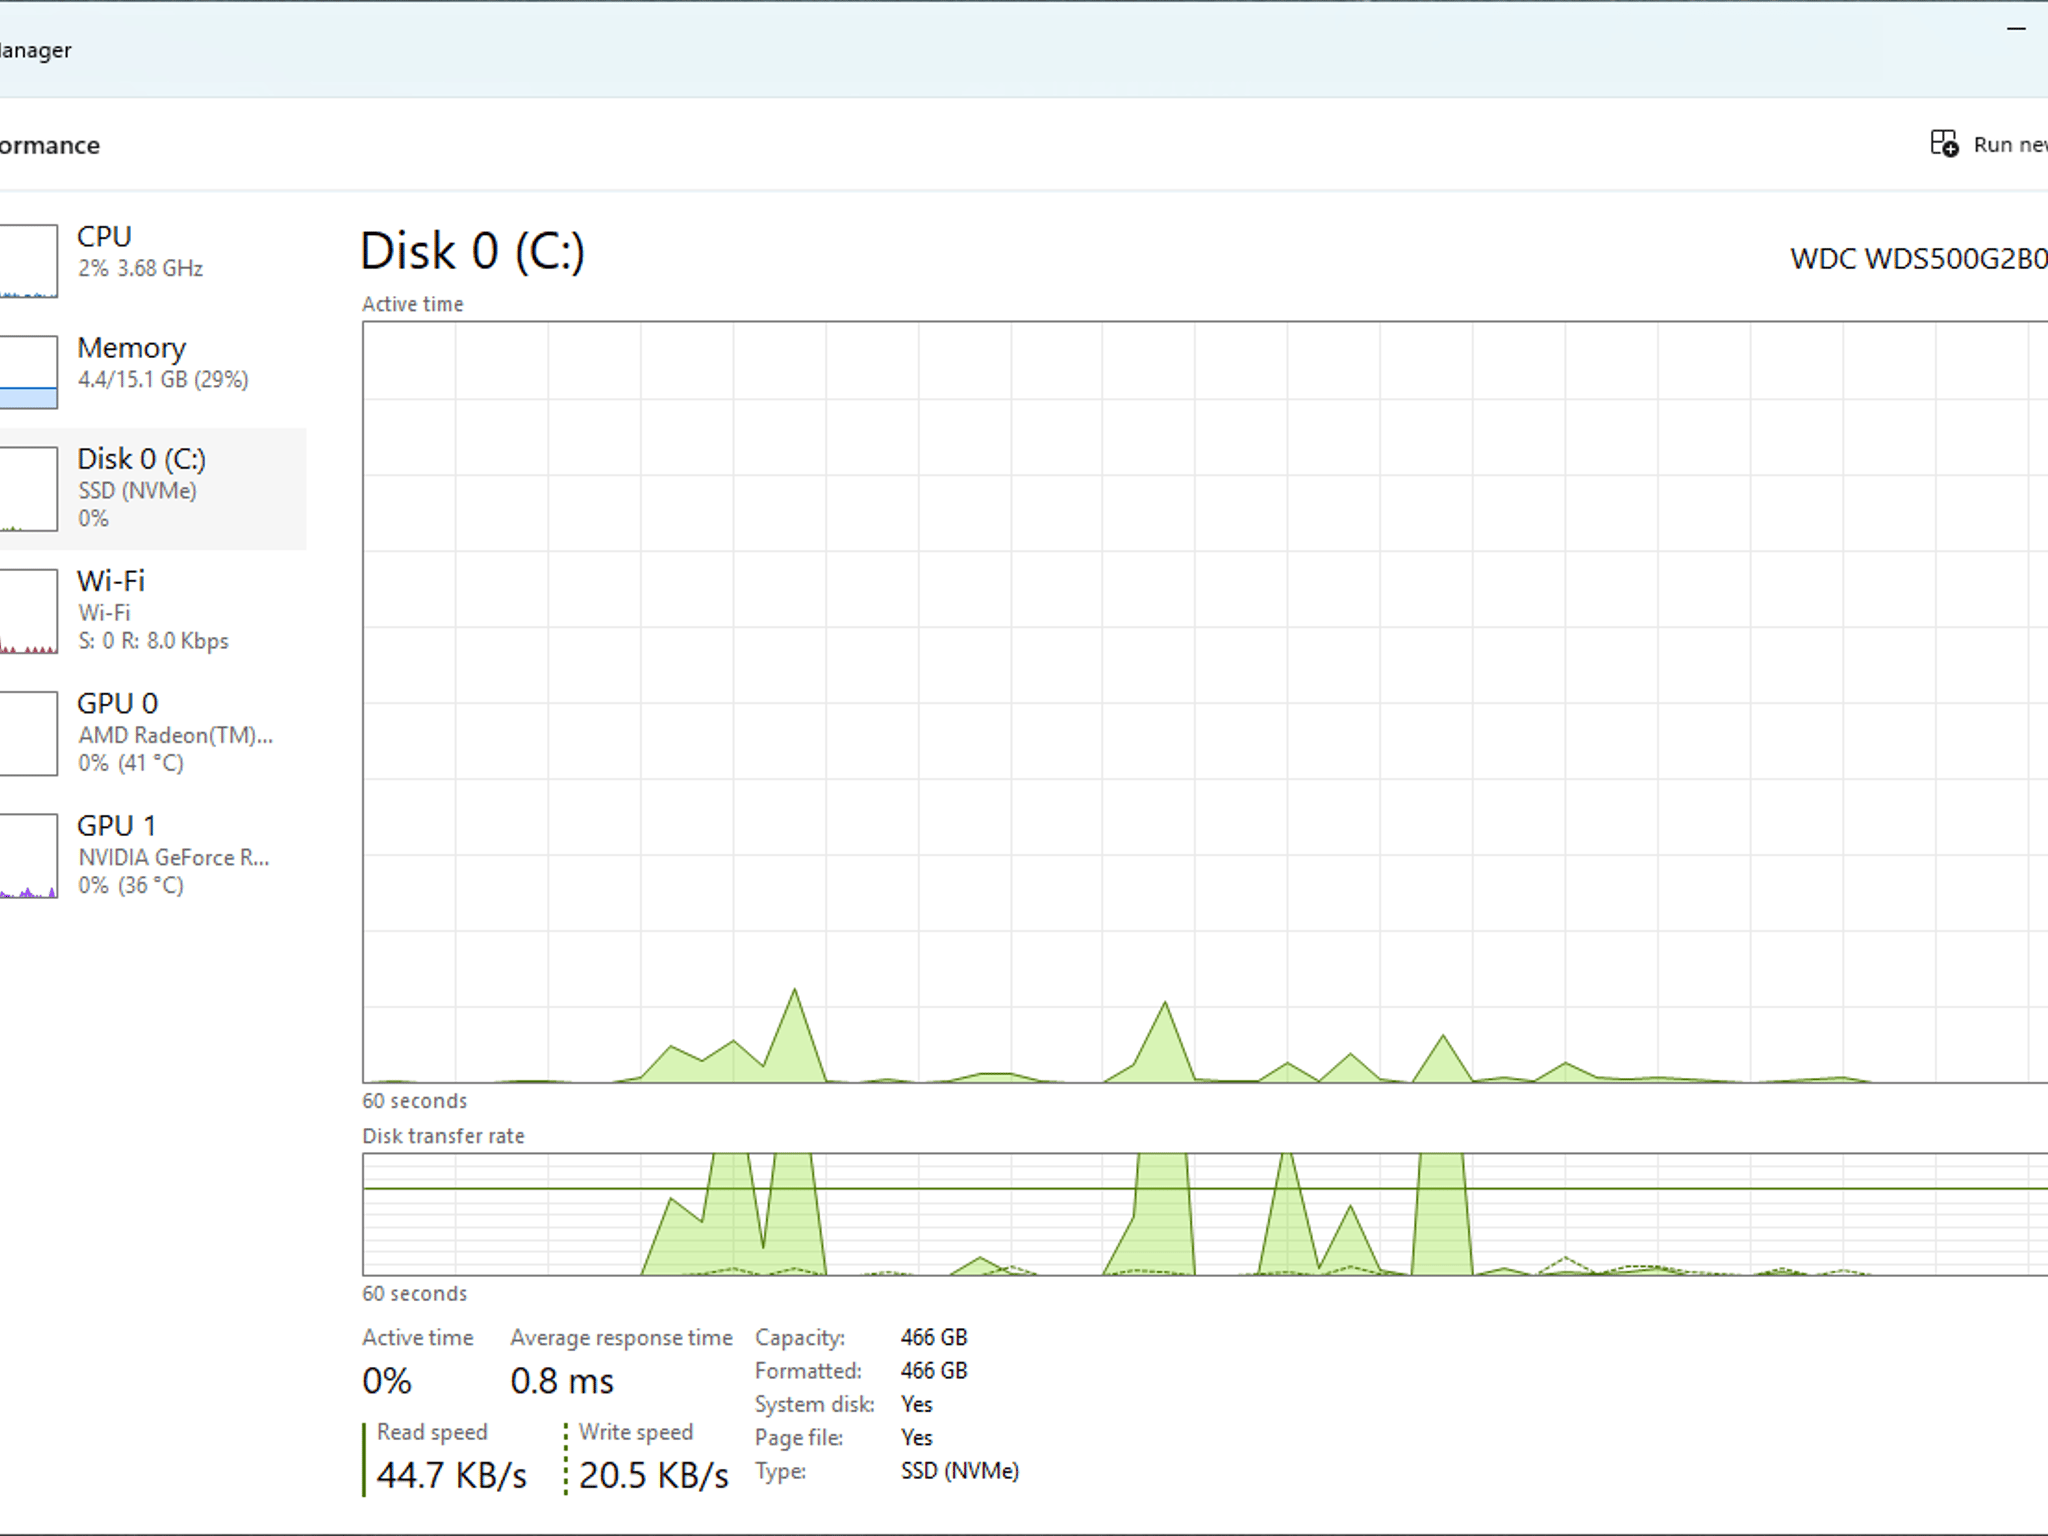Click the System disk Yes value
The width and height of the screenshot is (2048, 1536).
tap(916, 1404)
